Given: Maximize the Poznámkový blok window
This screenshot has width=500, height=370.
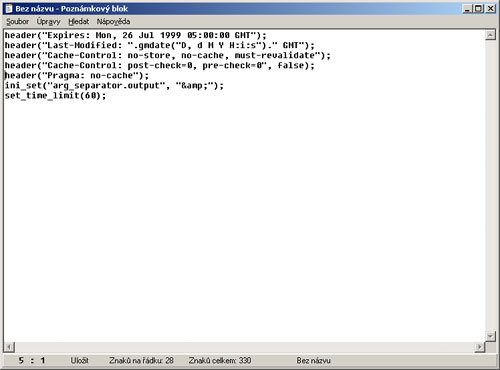Looking at the screenshot, I should 478,8.
